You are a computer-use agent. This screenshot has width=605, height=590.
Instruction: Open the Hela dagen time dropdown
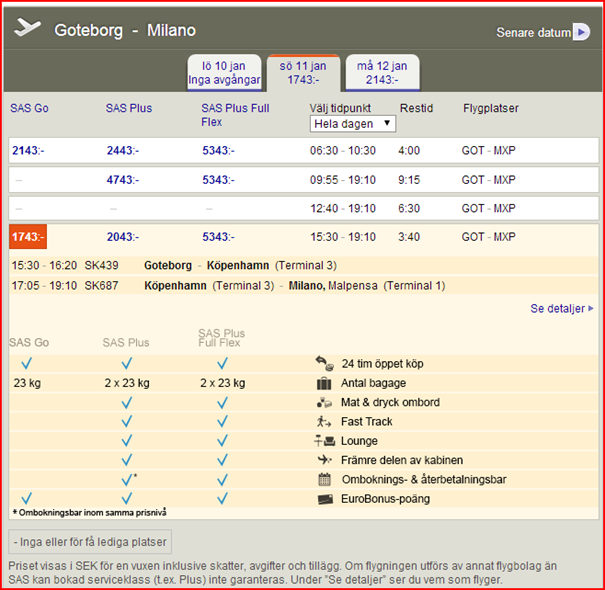point(353,123)
